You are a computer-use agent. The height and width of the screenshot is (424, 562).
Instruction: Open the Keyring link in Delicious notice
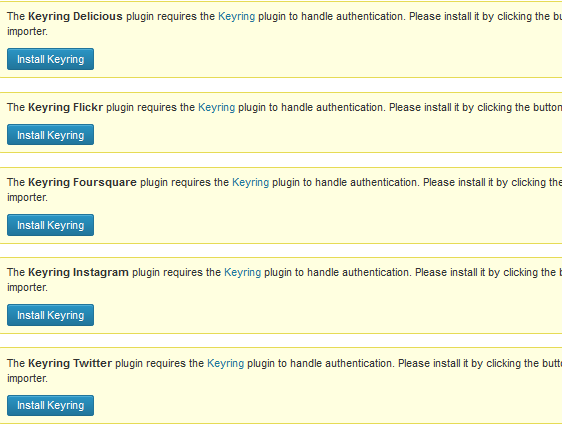pos(237,17)
